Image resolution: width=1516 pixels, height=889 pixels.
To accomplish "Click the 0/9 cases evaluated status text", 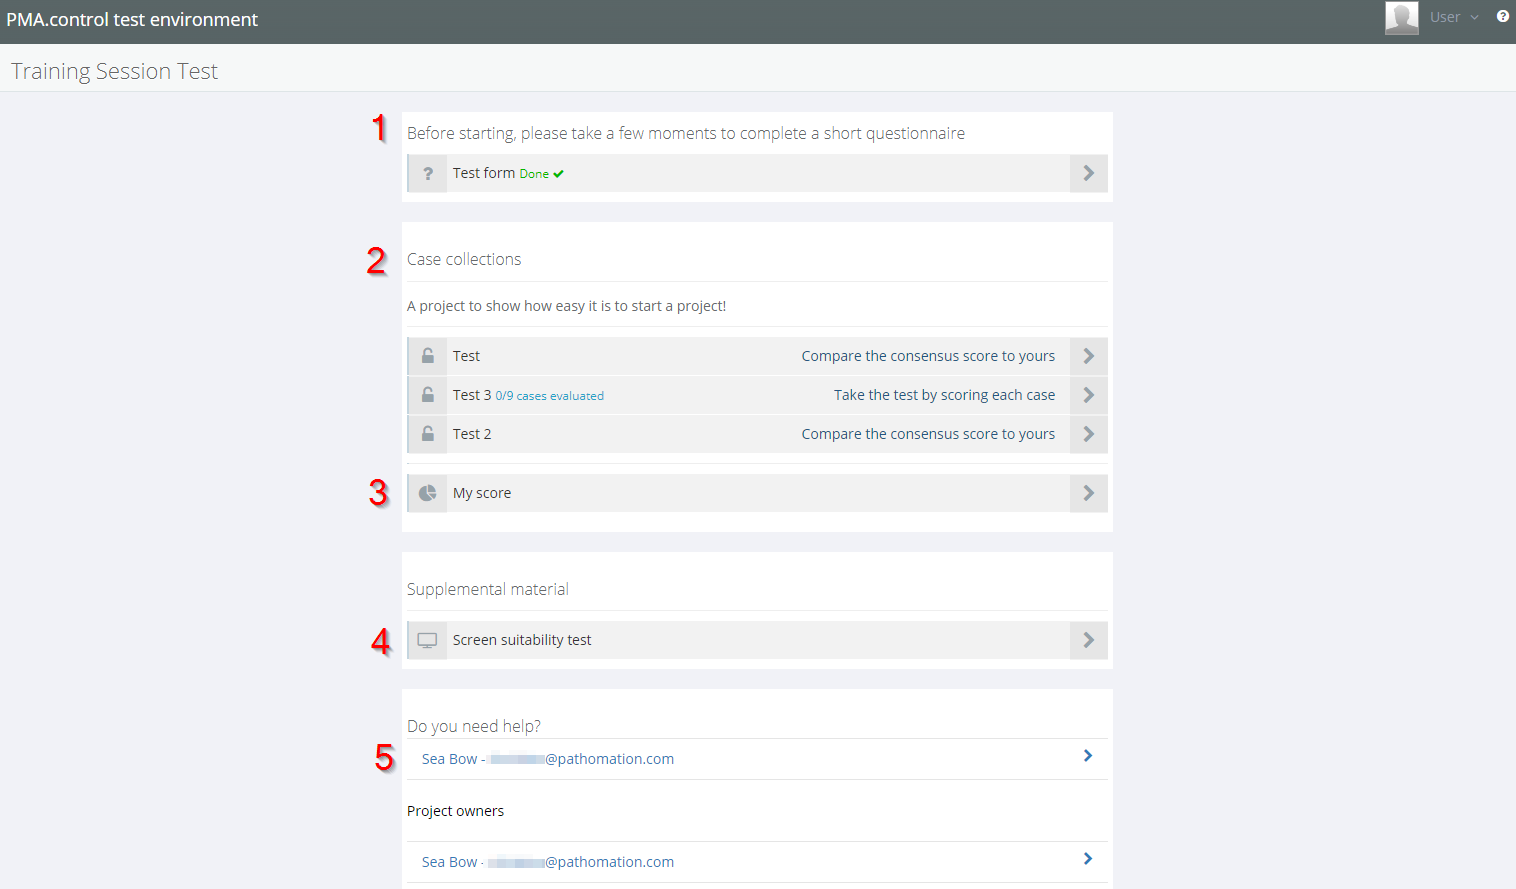I will (x=550, y=396).
